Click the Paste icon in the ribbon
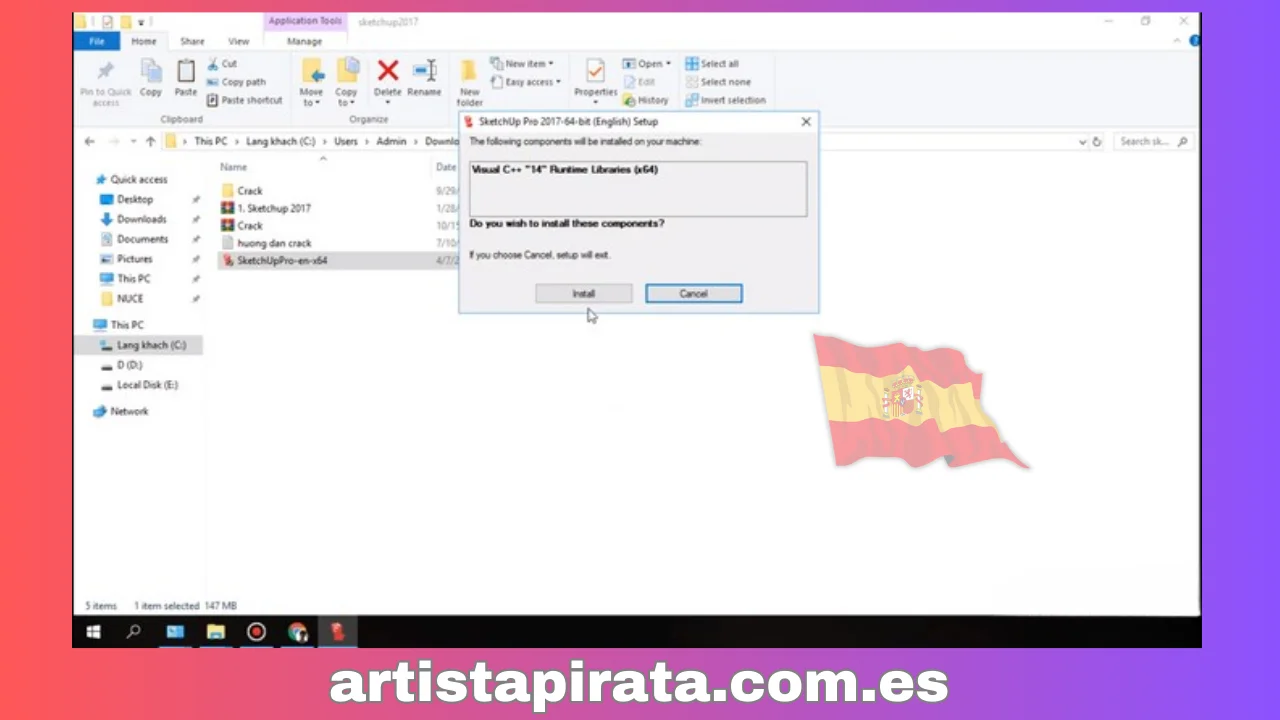The height and width of the screenshot is (720, 1280). (186, 70)
